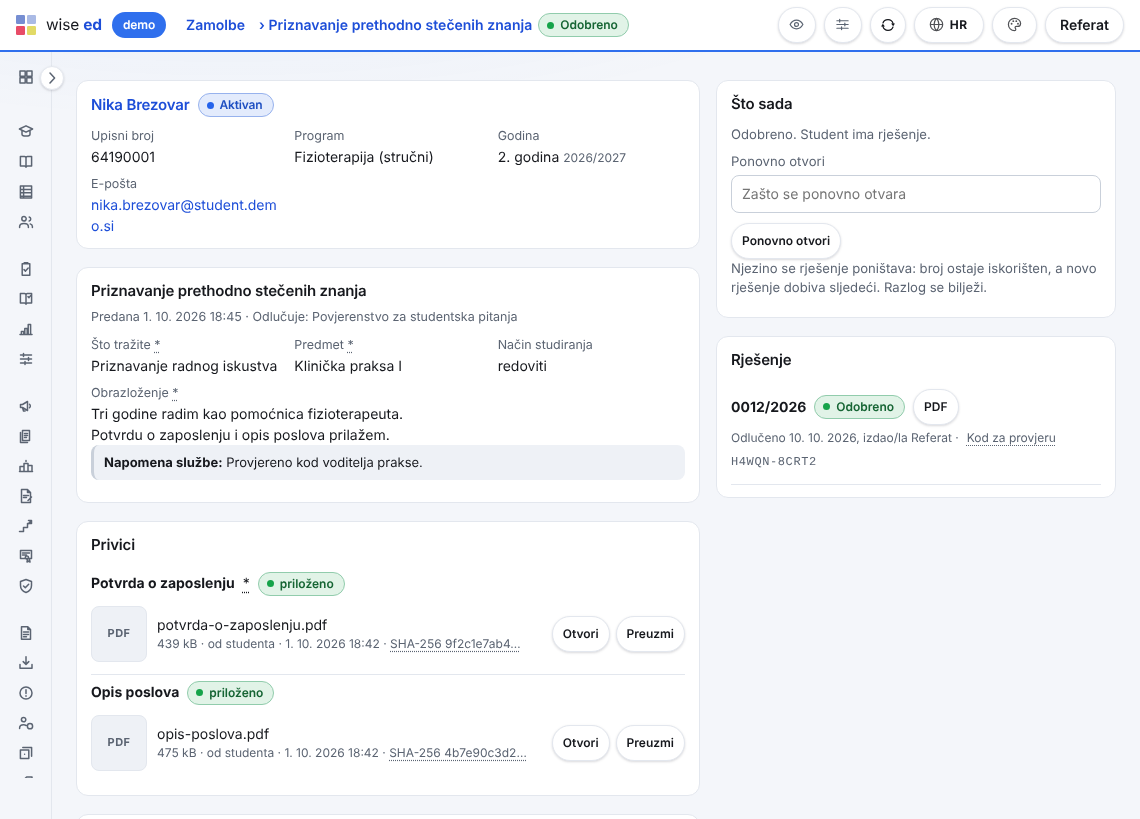Screen dimensions: 1140x819
Task: Click the megaphone announcements sidebar icon
Action: [26, 406]
